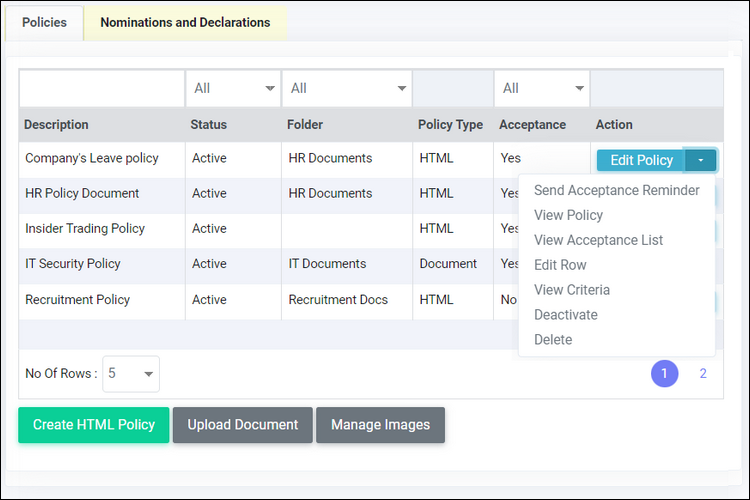Choose View Policy in the dropdown menu
Image resolution: width=750 pixels, height=500 pixels.
568,215
